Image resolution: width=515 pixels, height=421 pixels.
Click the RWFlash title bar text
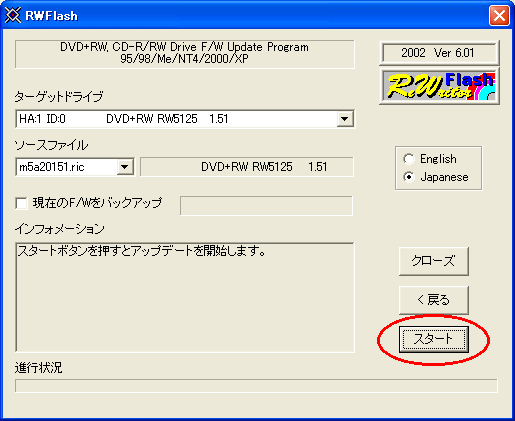pos(52,16)
